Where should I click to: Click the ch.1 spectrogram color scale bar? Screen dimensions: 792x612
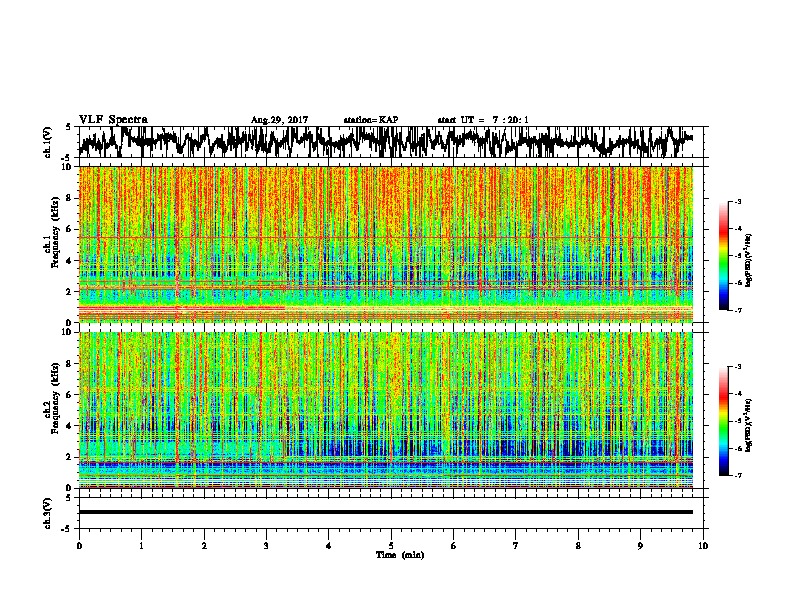(x=723, y=256)
